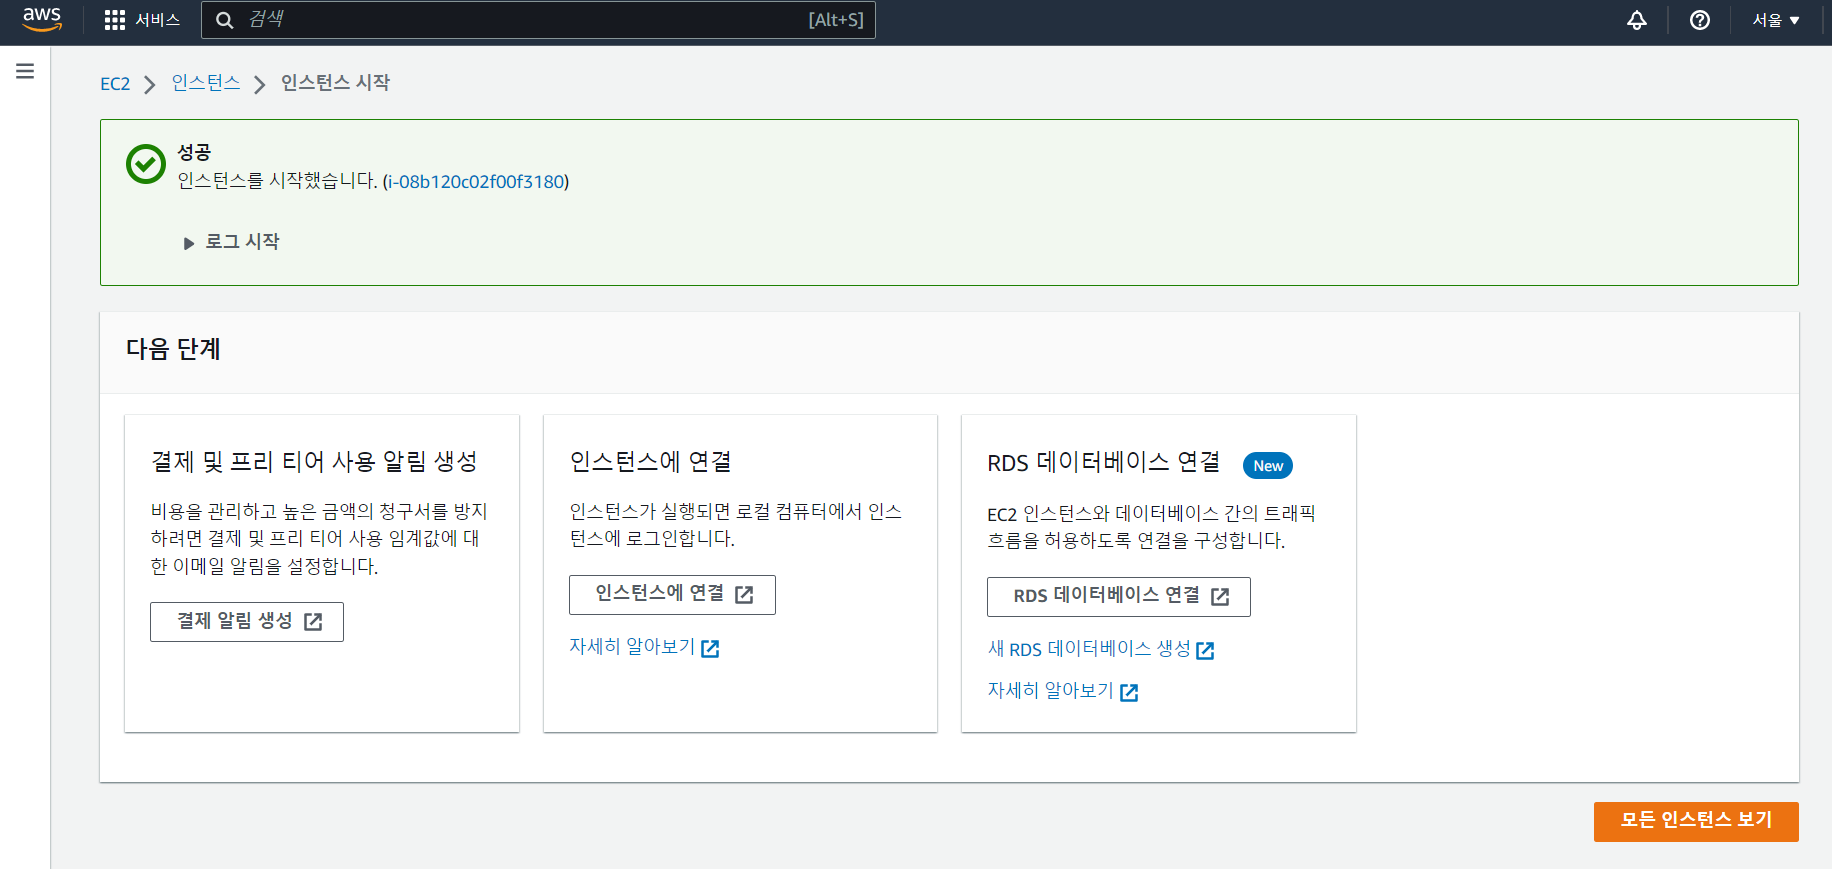Go to the EC2 breadcrumb link
This screenshot has width=1832, height=869.
pos(115,84)
